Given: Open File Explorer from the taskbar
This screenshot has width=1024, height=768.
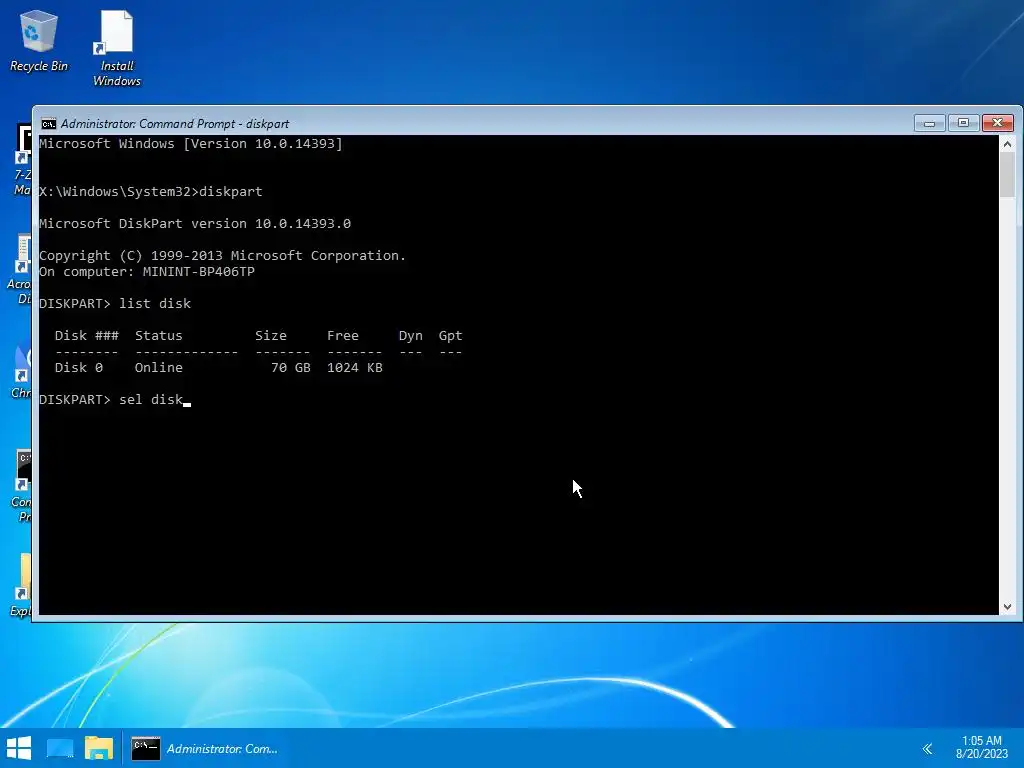Looking at the screenshot, I should 99,748.
